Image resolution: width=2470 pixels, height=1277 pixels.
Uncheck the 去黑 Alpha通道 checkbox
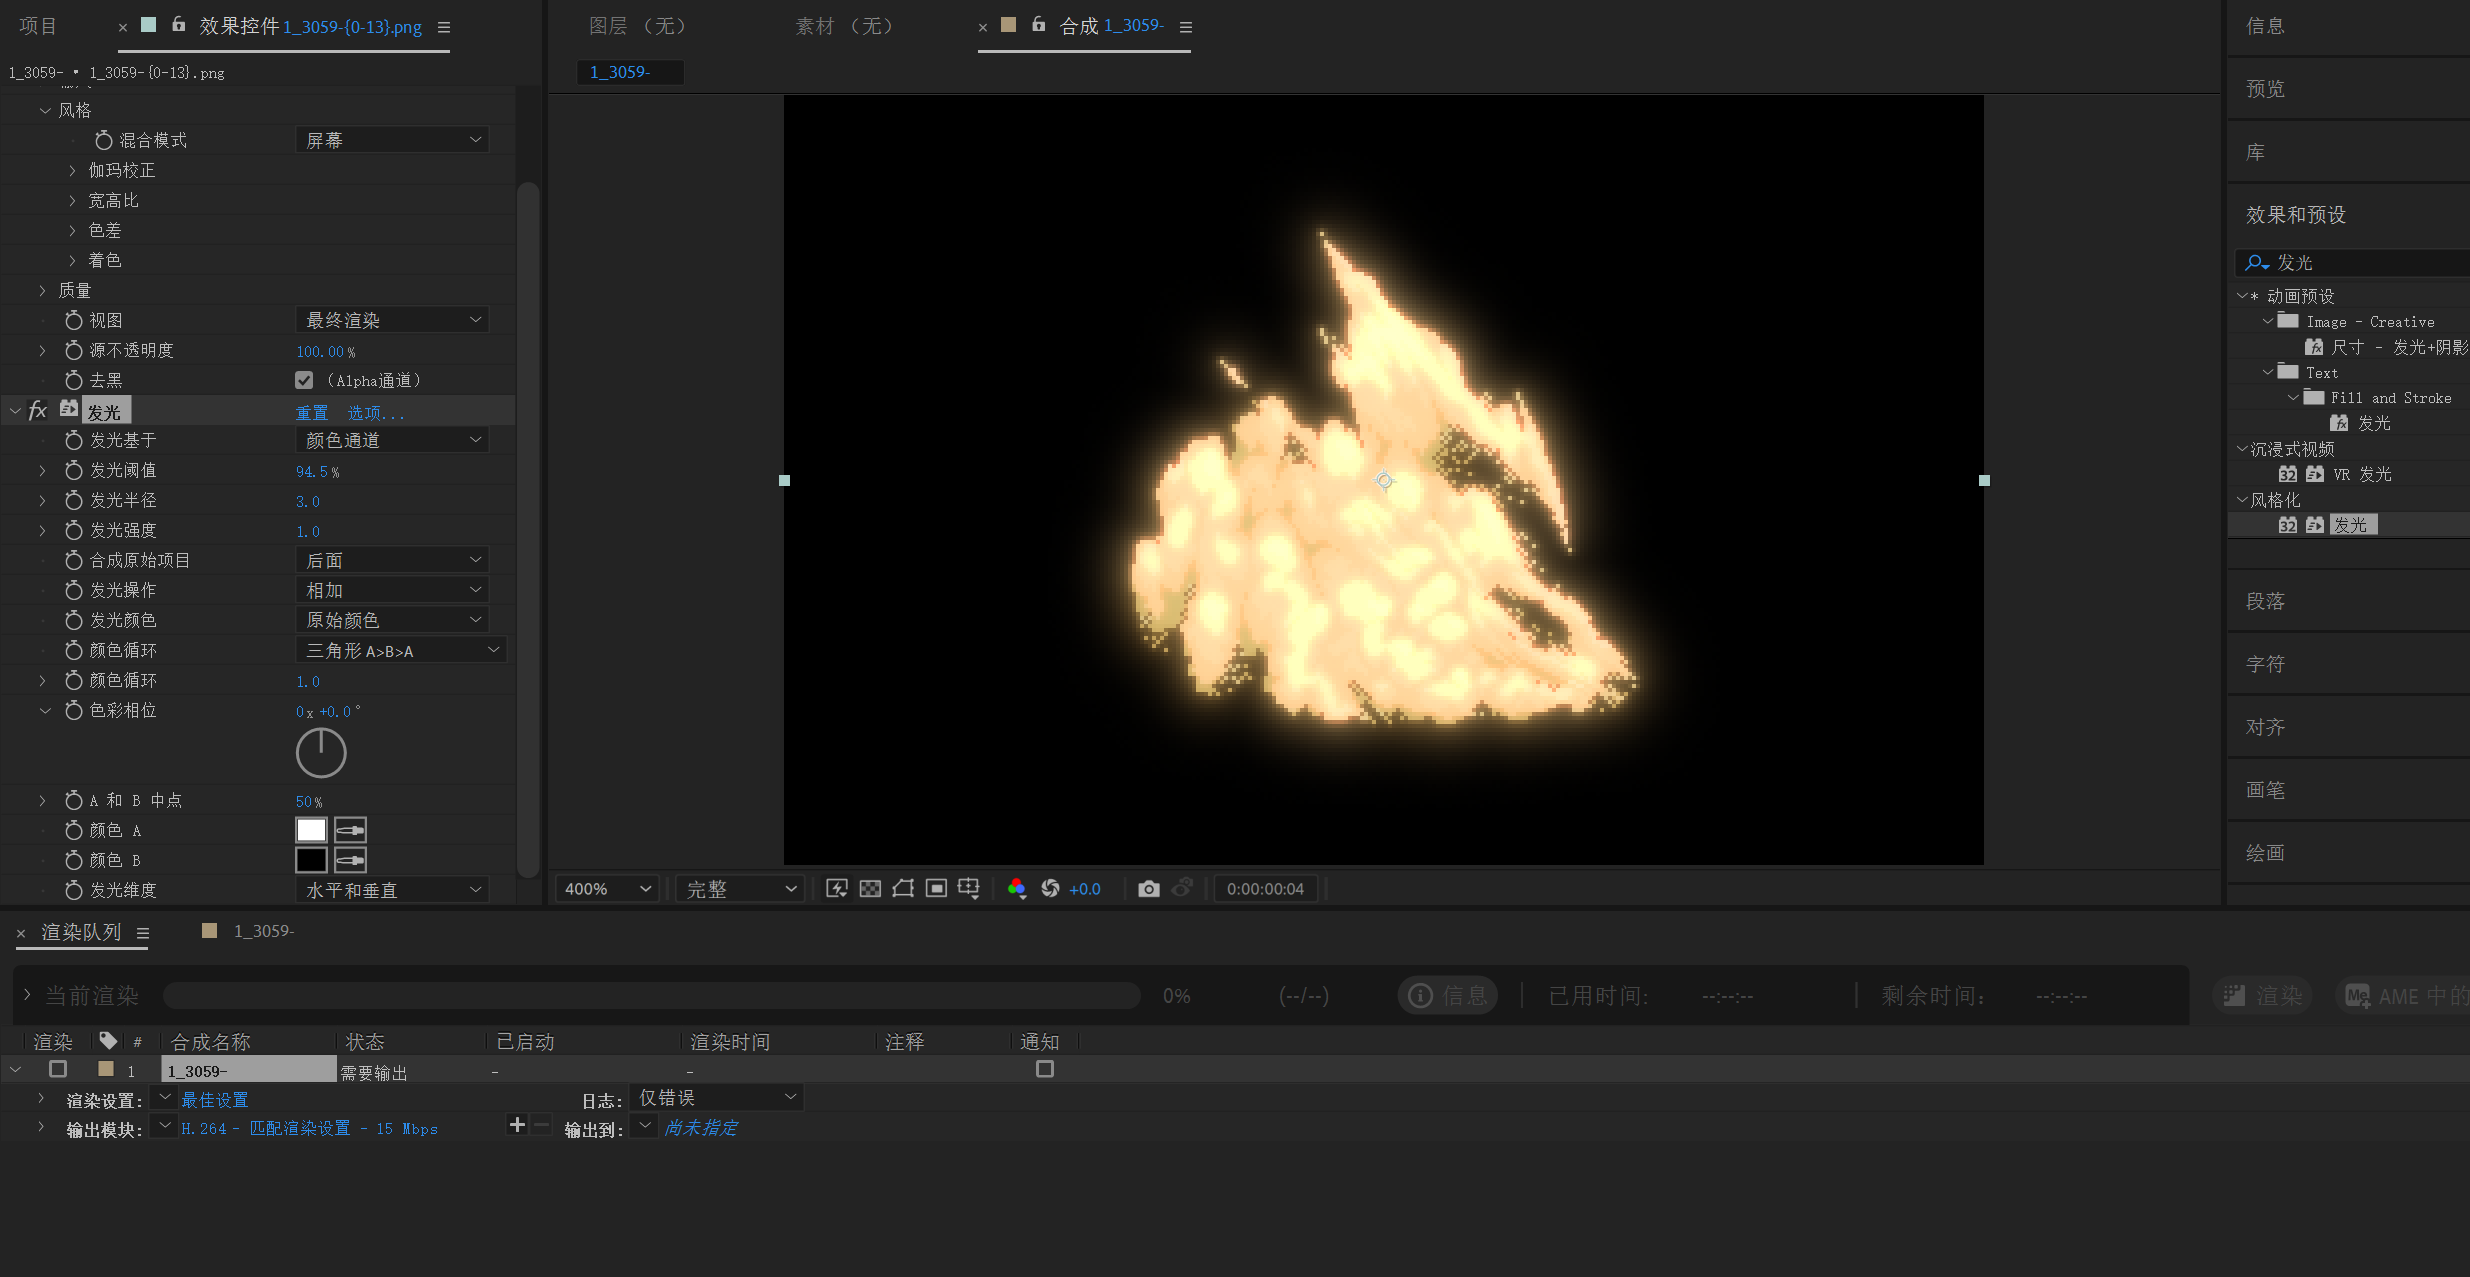(305, 380)
